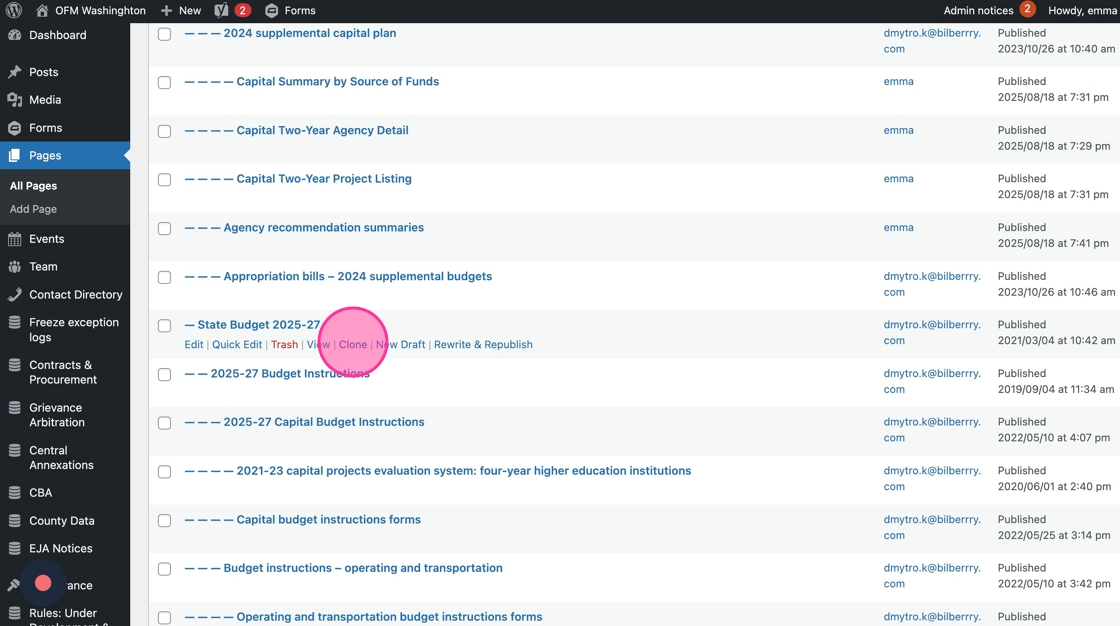Click the Team group icon

tap(14, 267)
